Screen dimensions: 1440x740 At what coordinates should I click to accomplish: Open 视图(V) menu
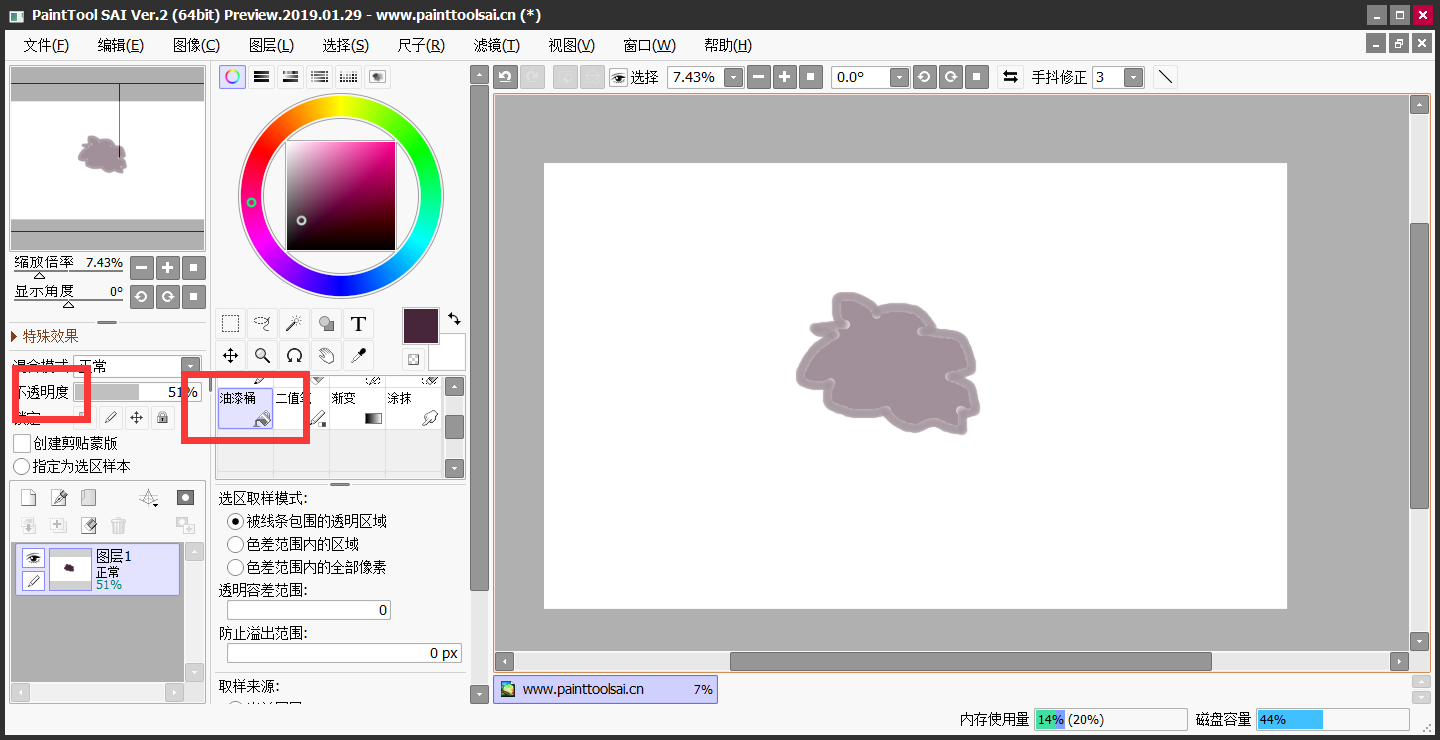pos(572,45)
